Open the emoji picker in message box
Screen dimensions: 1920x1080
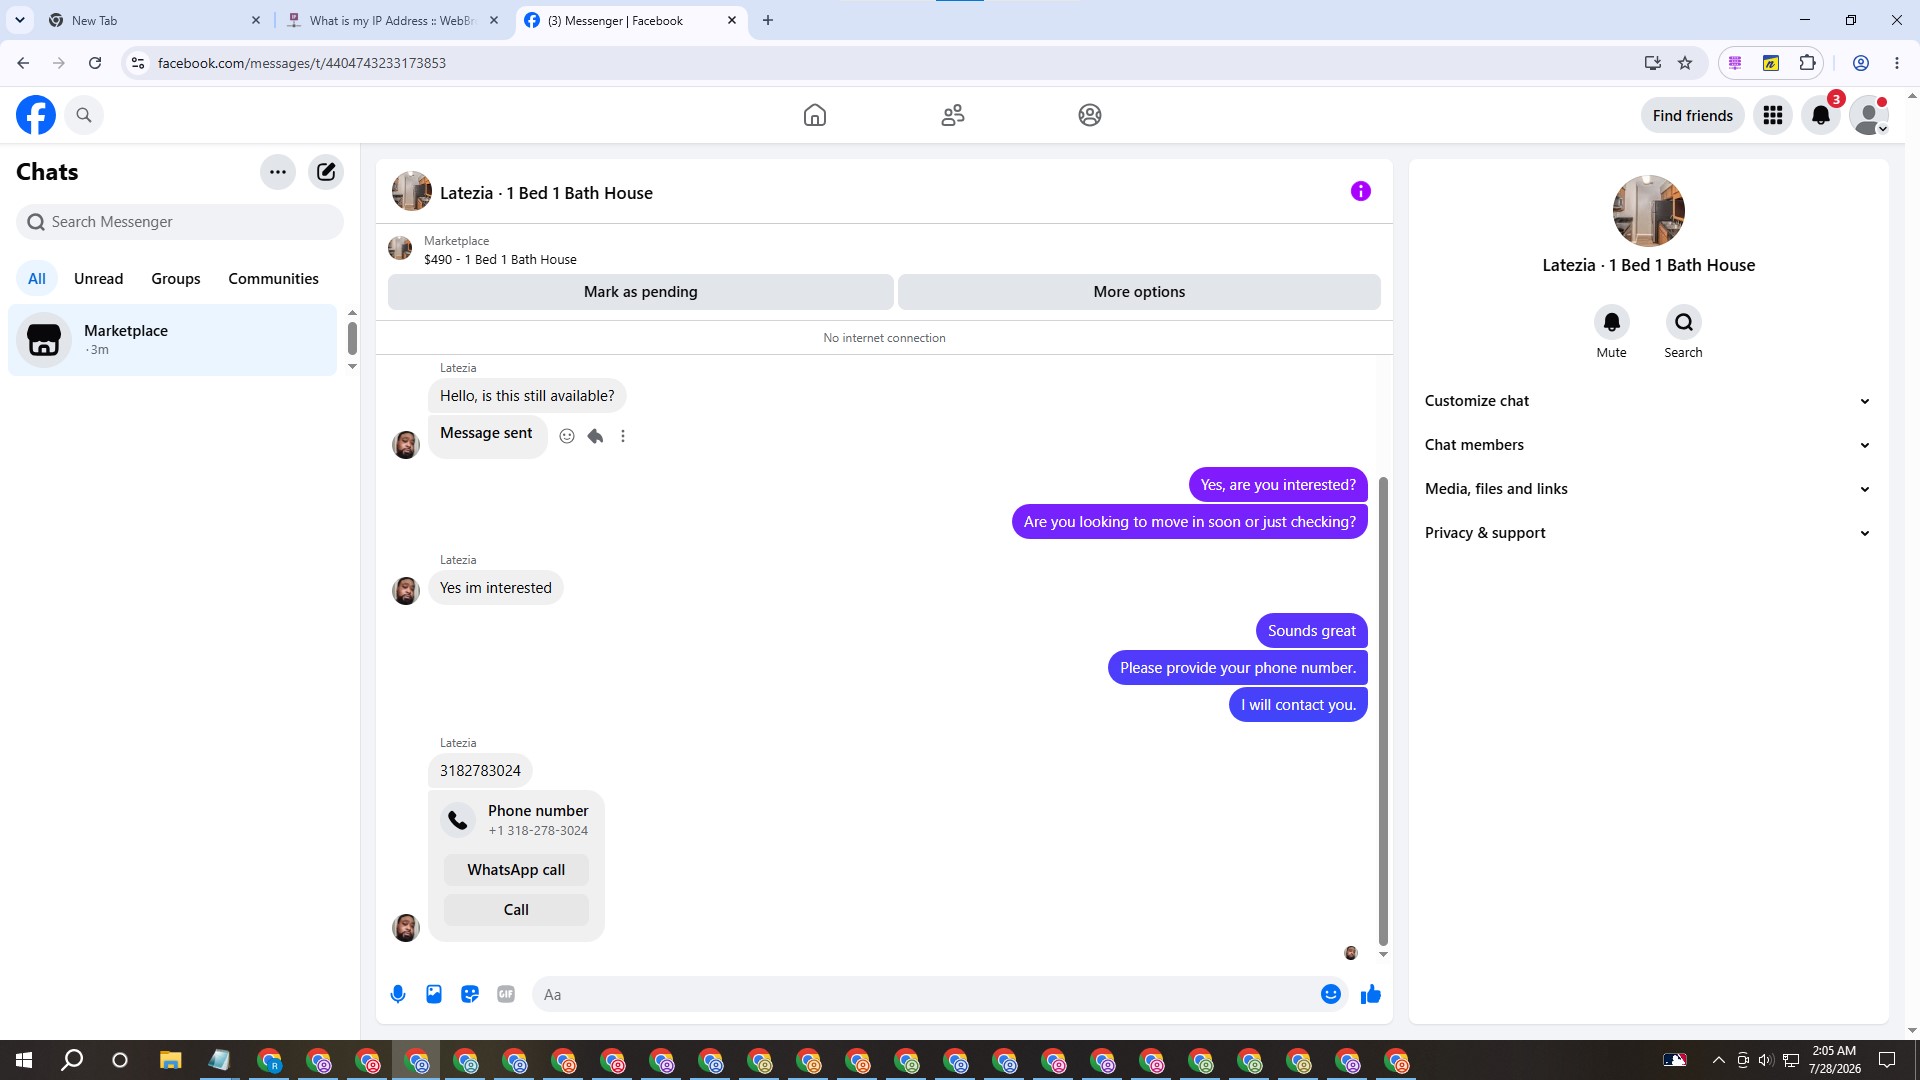[x=1331, y=994]
